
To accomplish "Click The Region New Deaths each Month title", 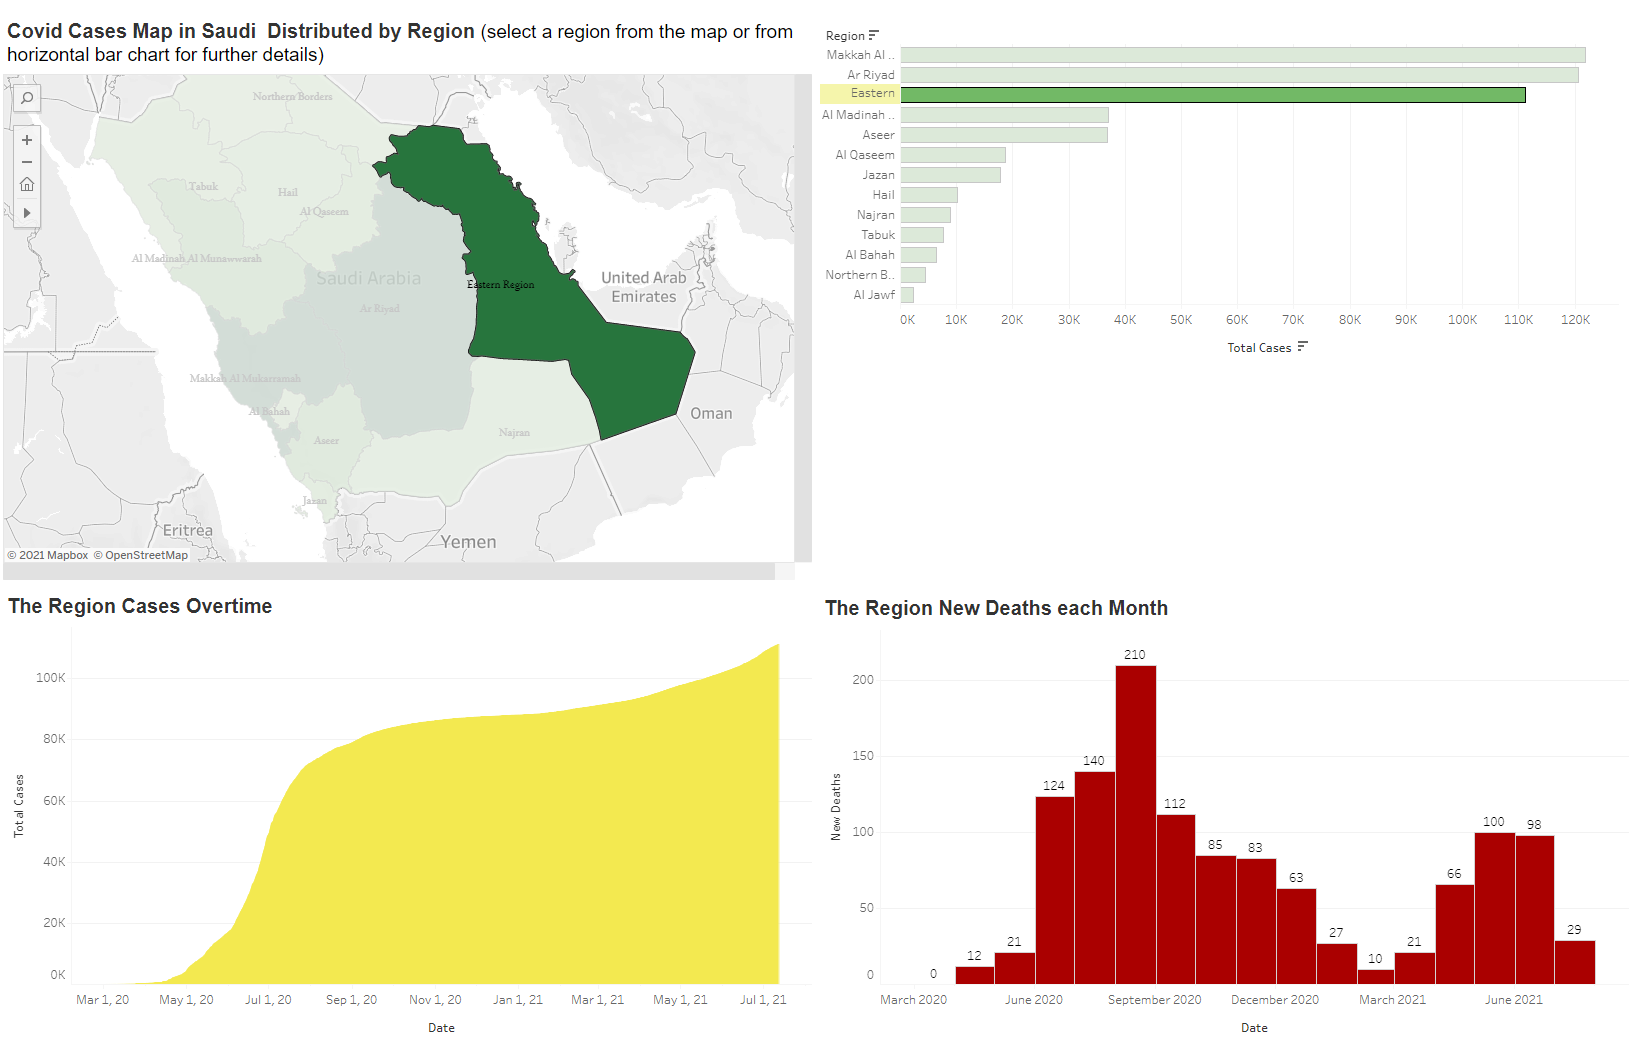I will pyautogui.click(x=996, y=608).
